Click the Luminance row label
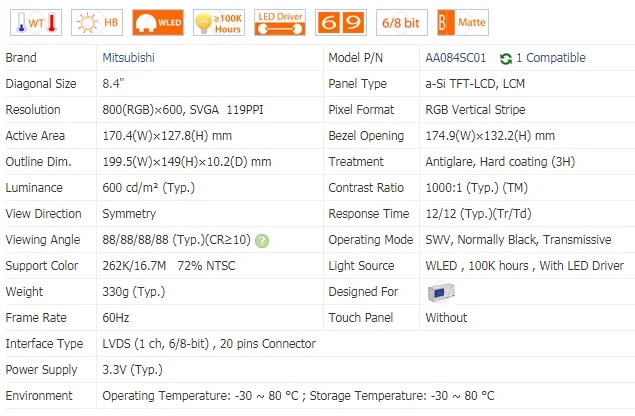The image size is (635, 416). point(34,188)
